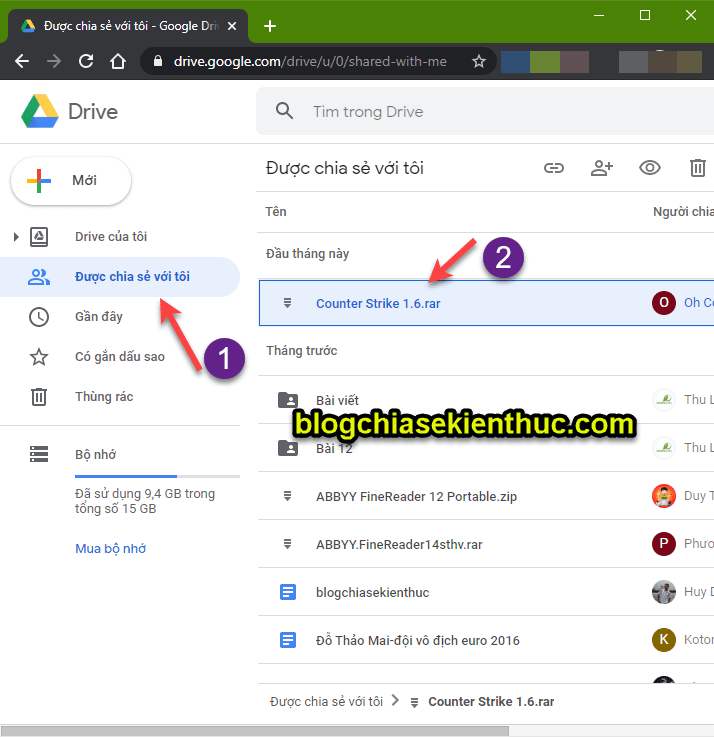This screenshot has height=737, width=714.
Task: Click the address bar URL
Action: (310, 61)
